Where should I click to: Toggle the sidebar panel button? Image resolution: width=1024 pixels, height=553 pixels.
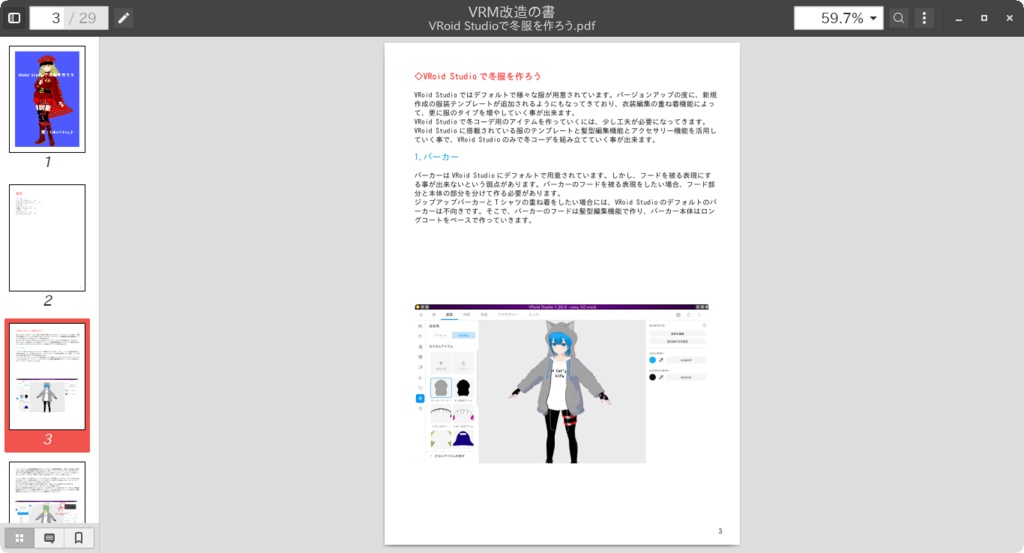point(14,18)
